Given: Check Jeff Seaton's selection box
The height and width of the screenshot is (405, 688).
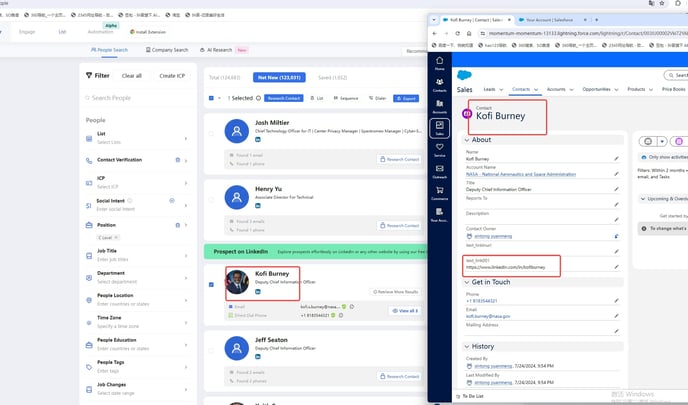Looking at the screenshot, I should click(x=211, y=351).
